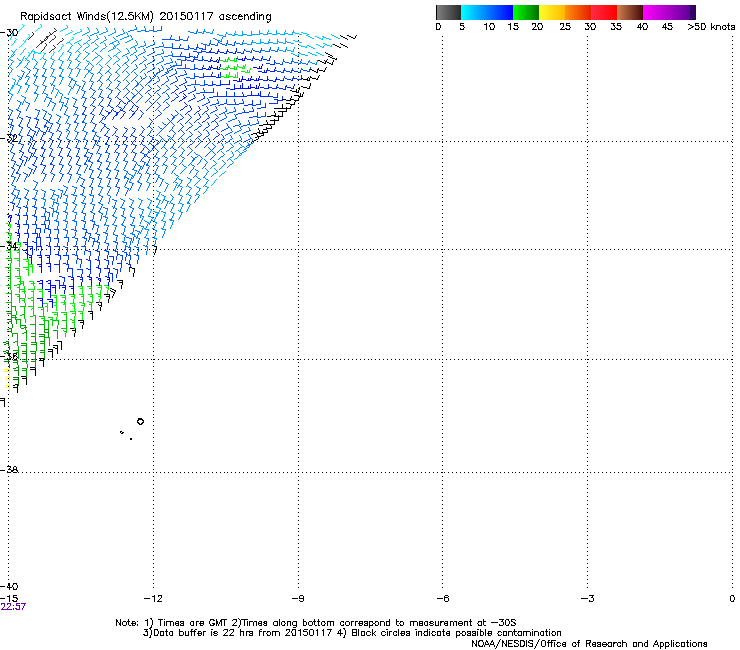Click the '-32' latitude axis label

(9, 138)
